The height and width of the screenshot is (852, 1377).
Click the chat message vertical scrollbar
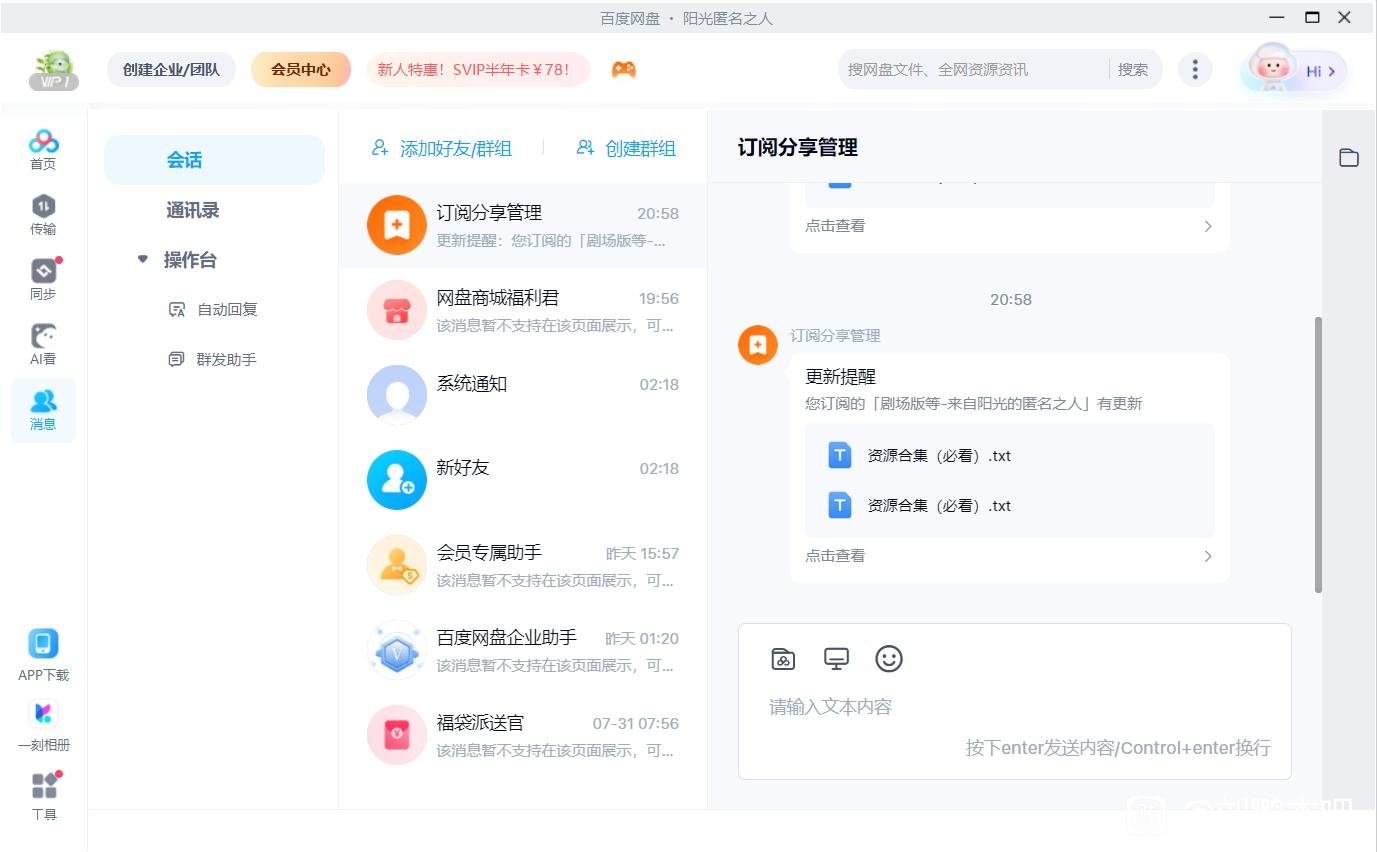point(1318,454)
